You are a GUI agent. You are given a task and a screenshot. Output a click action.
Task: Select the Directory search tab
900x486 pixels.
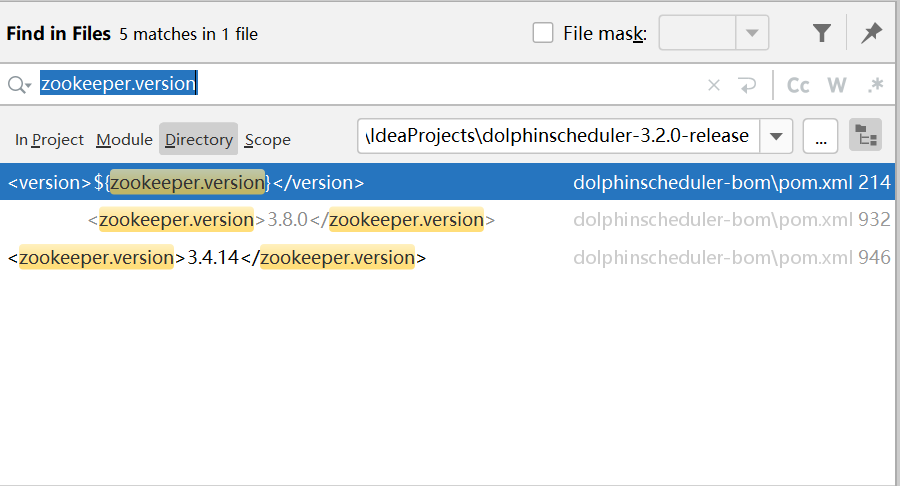[x=198, y=140]
